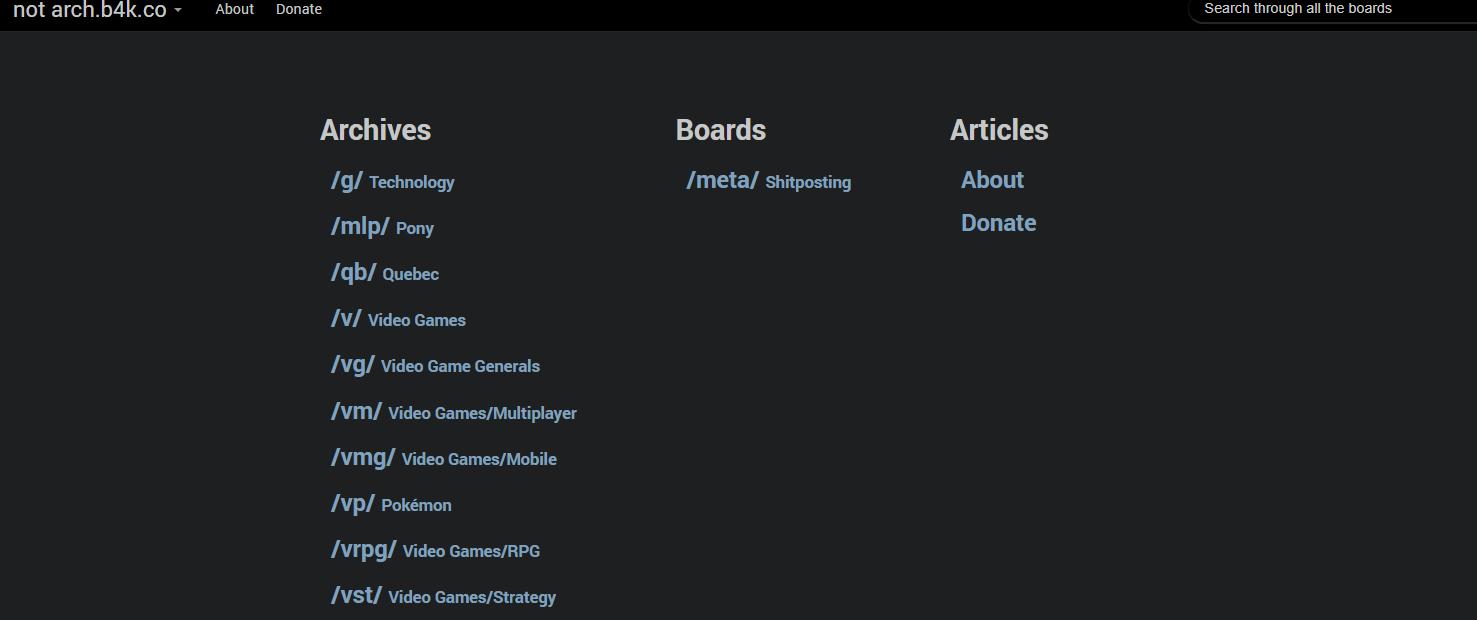Click the Archives heading
1477x620 pixels.
coord(375,130)
